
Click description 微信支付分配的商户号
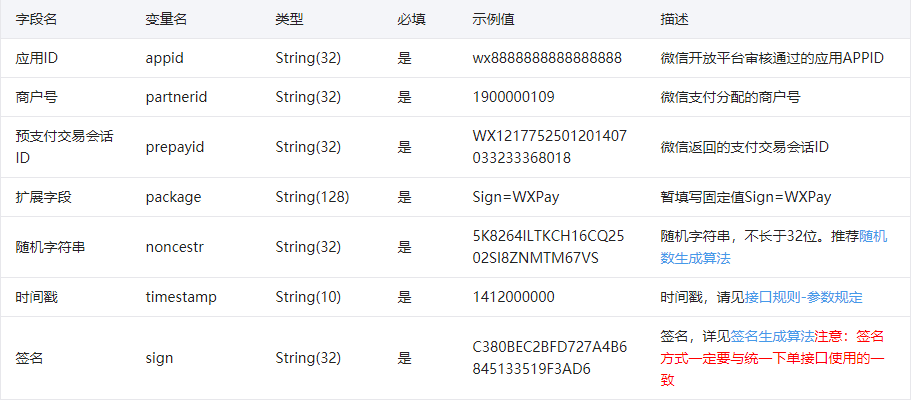[x=730, y=97]
